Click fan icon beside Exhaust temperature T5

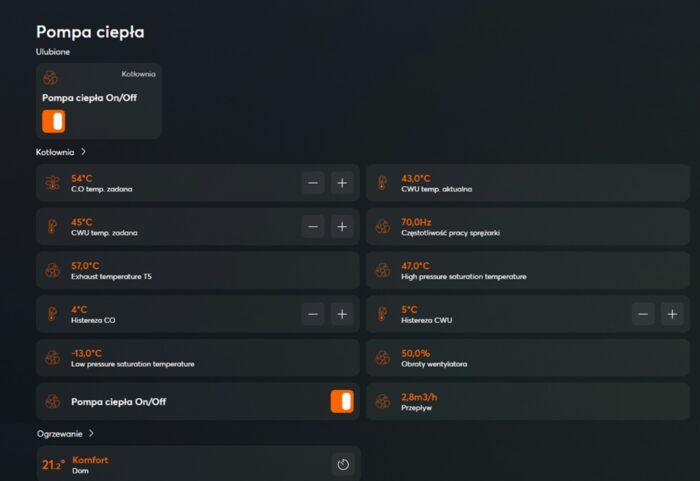(x=52, y=270)
